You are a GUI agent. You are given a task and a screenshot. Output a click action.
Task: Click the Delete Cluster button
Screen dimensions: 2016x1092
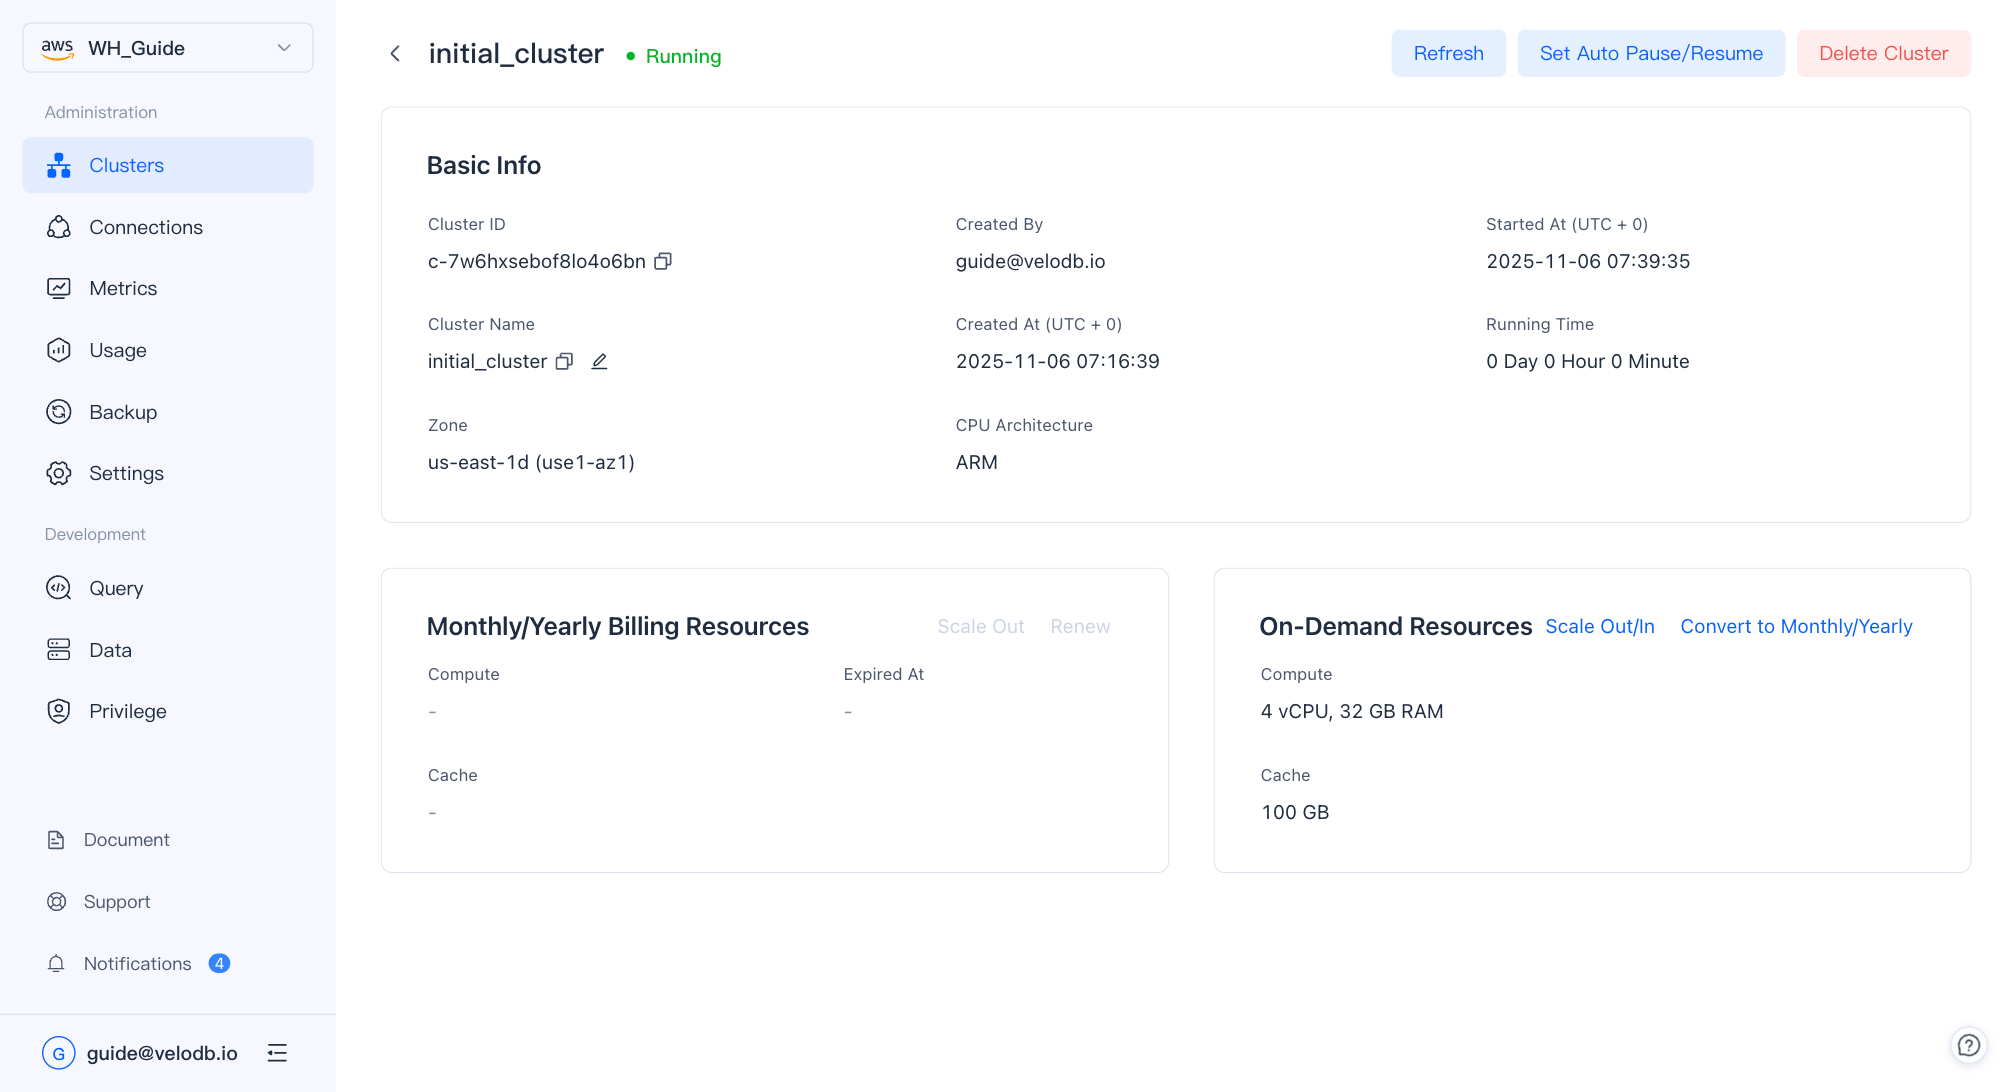(1883, 53)
